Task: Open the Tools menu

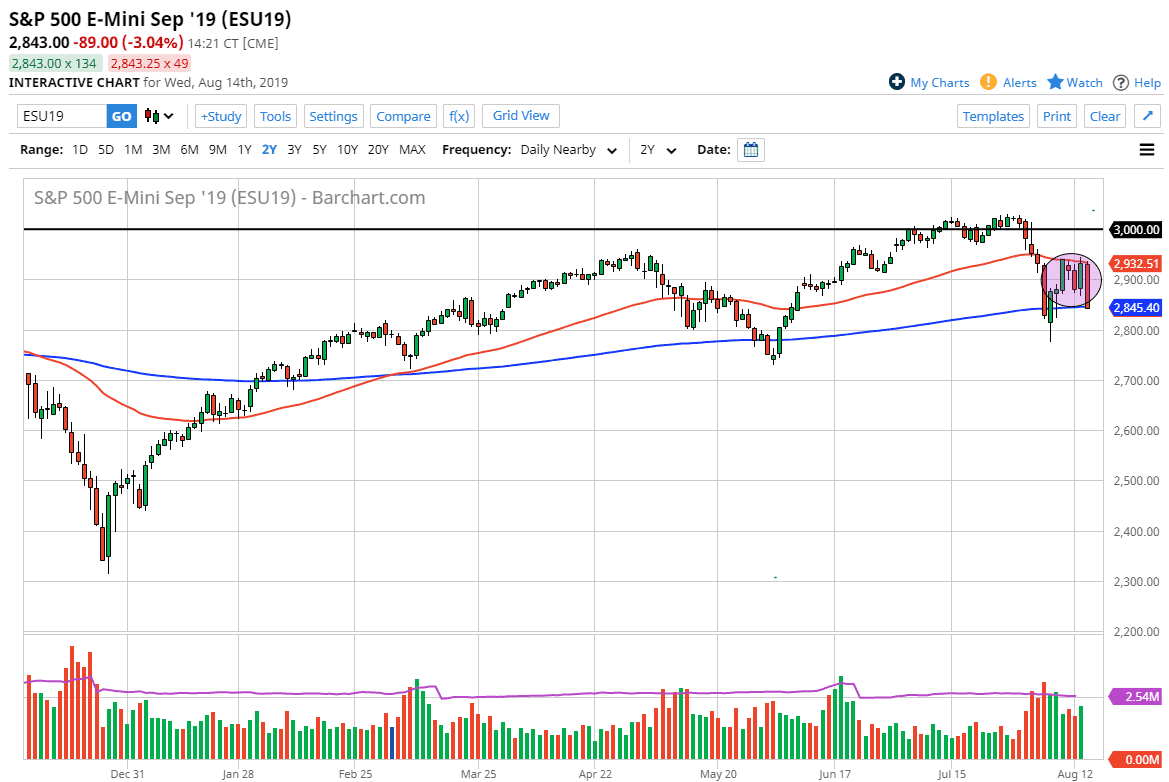Action: (x=275, y=116)
